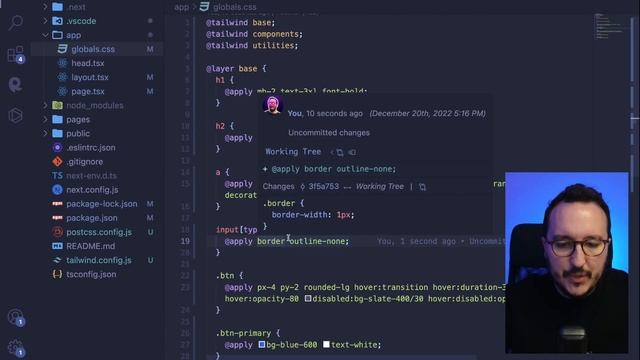Click the 'Working Tree' heading in the popup
The width and height of the screenshot is (640, 360).
click(293, 152)
